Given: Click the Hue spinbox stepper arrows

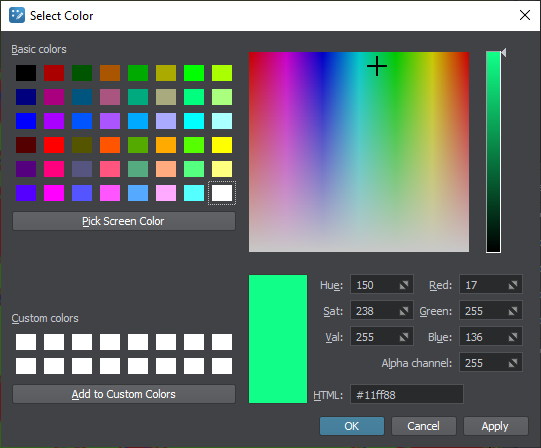Looking at the screenshot, I should (x=404, y=285).
